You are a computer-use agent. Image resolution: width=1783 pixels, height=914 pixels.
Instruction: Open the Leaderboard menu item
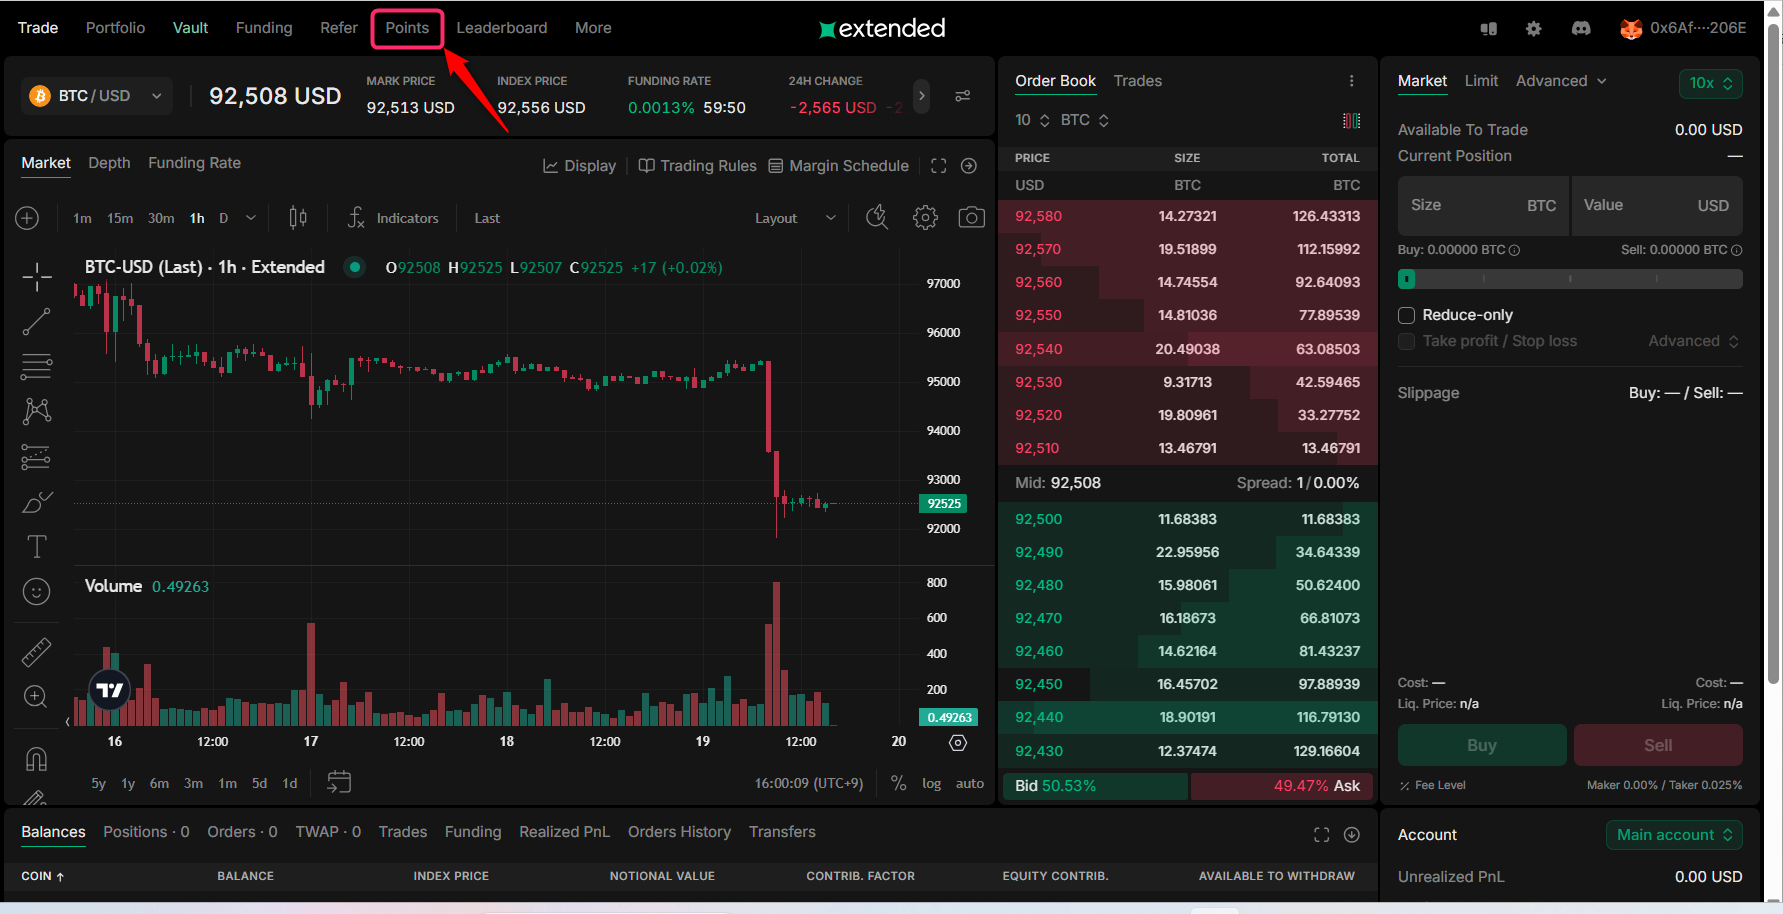[x=501, y=28]
